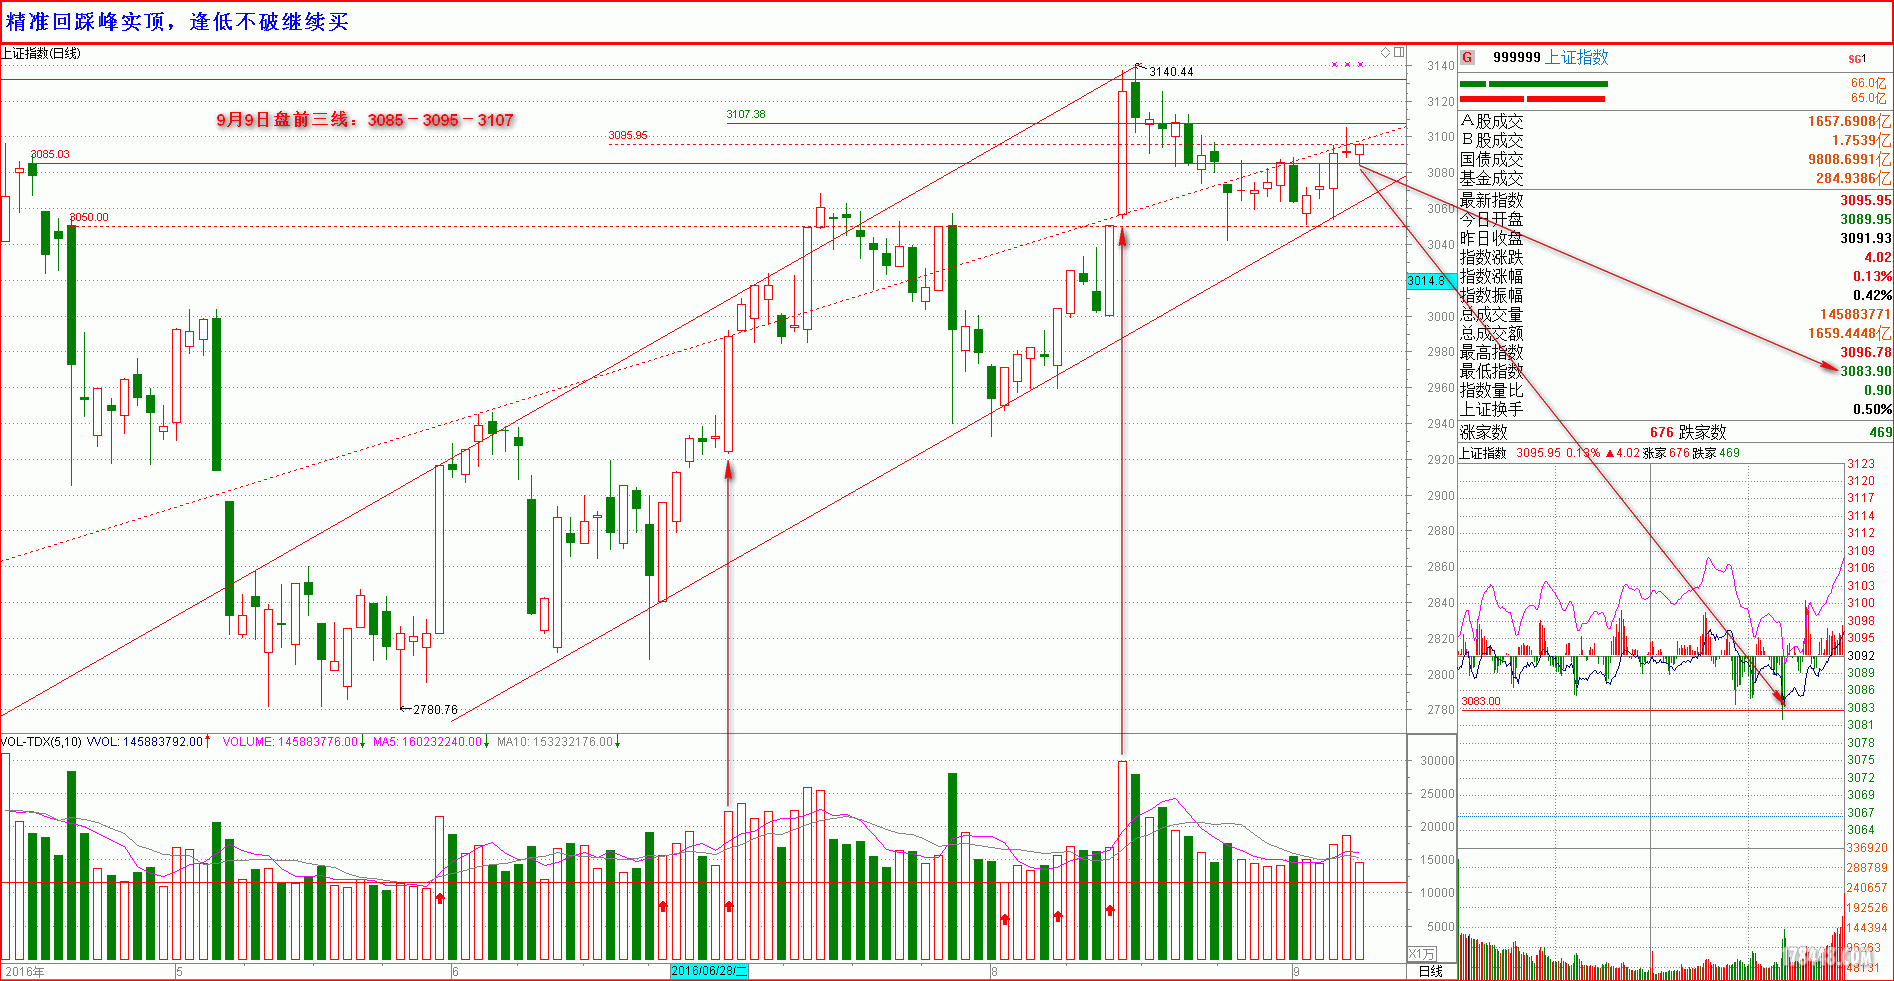Click the 跌家数 count 469
The image size is (1894, 981).
(1881, 432)
